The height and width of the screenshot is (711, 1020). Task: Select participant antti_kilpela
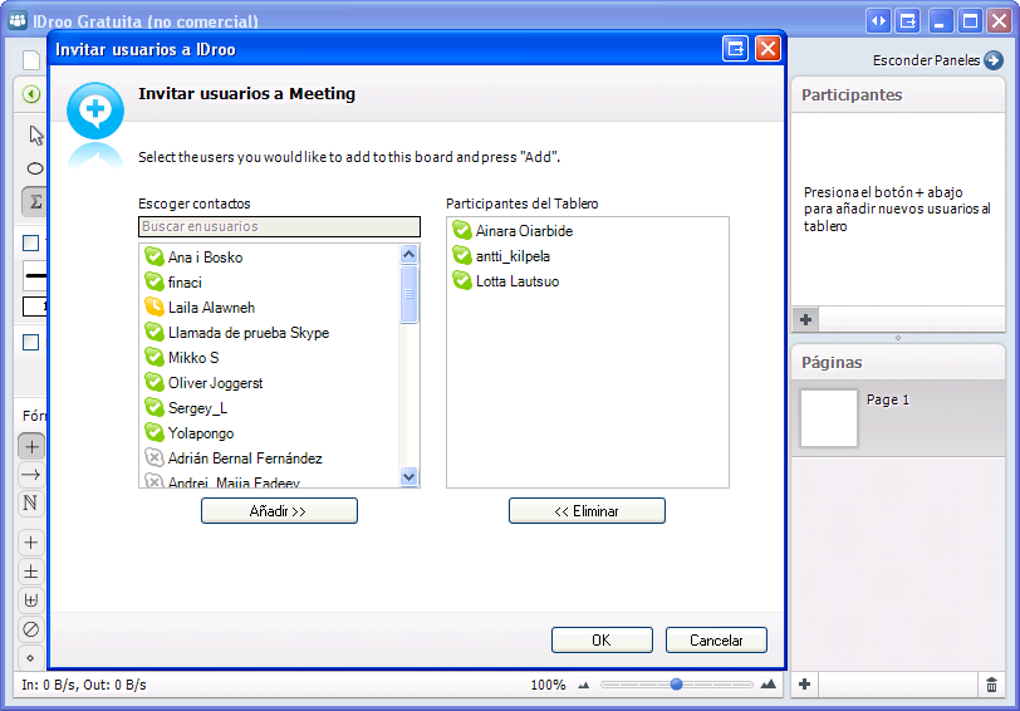pos(587,256)
